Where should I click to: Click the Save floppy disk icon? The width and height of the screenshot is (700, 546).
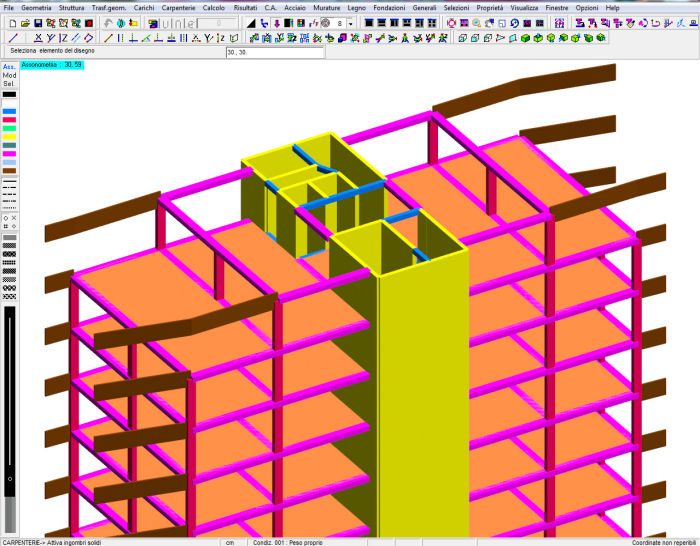tap(37, 22)
